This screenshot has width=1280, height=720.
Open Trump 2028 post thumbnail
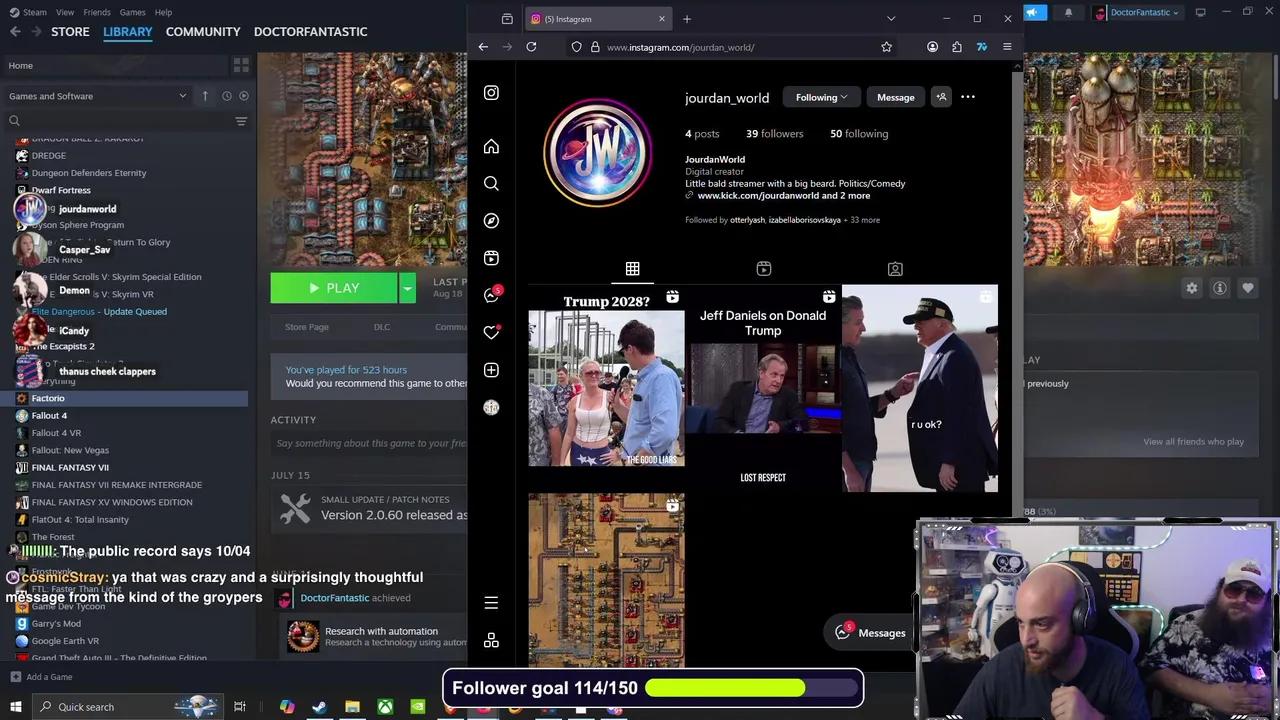click(606, 388)
